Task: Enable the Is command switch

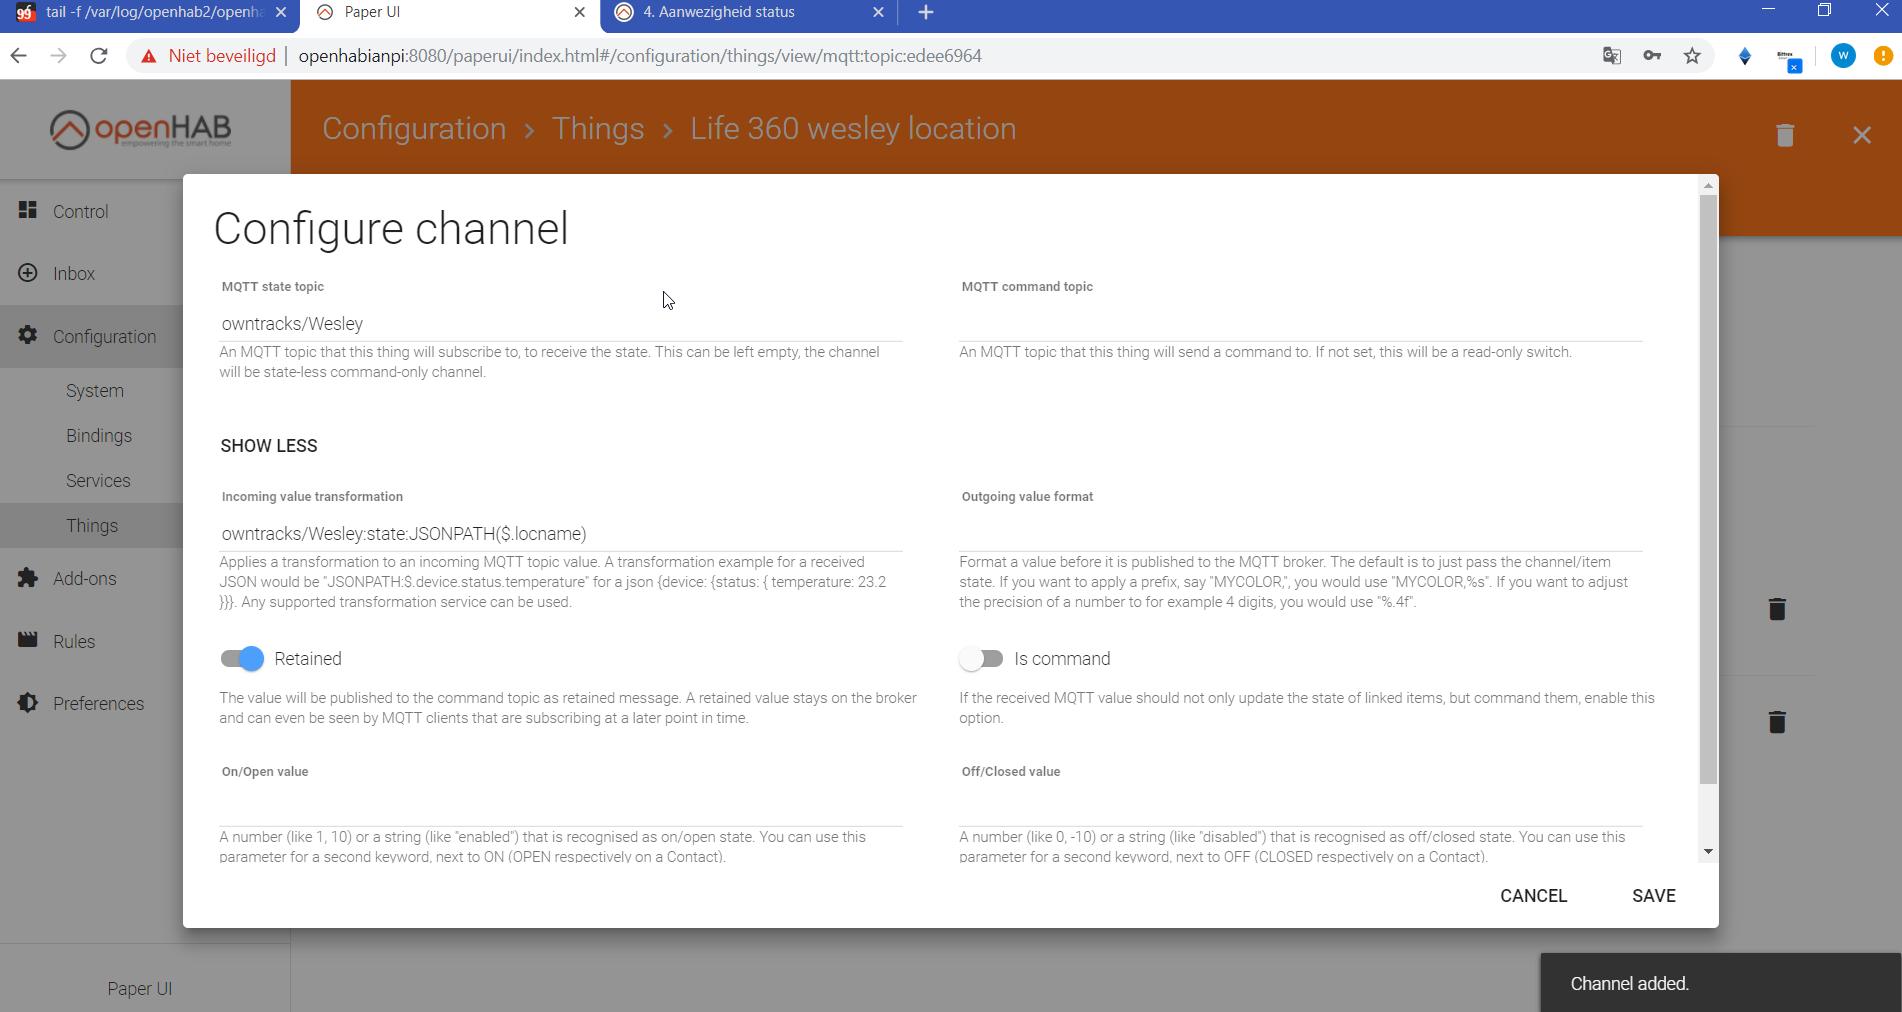Action: click(x=980, y=658)
